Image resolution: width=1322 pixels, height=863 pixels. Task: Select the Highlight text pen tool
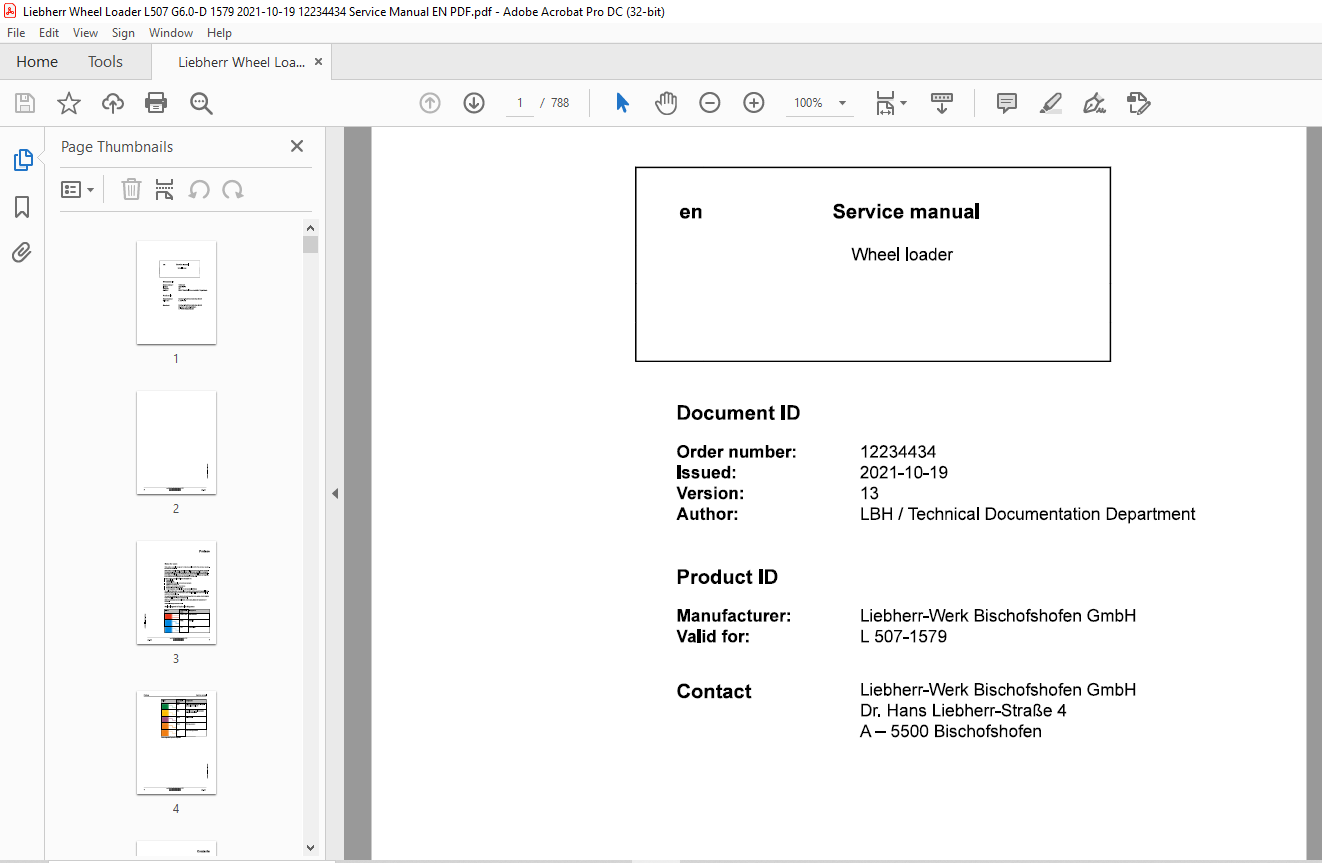coord(1050,103)
